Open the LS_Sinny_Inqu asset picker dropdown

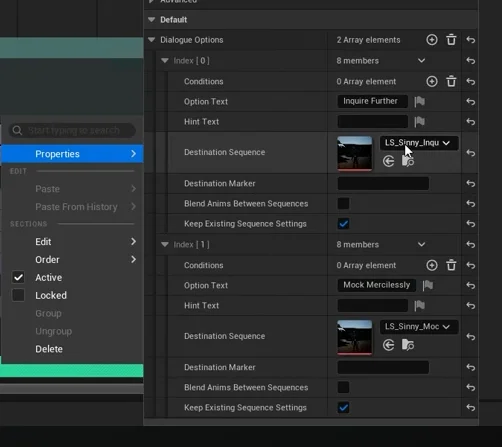coord(419,143)
